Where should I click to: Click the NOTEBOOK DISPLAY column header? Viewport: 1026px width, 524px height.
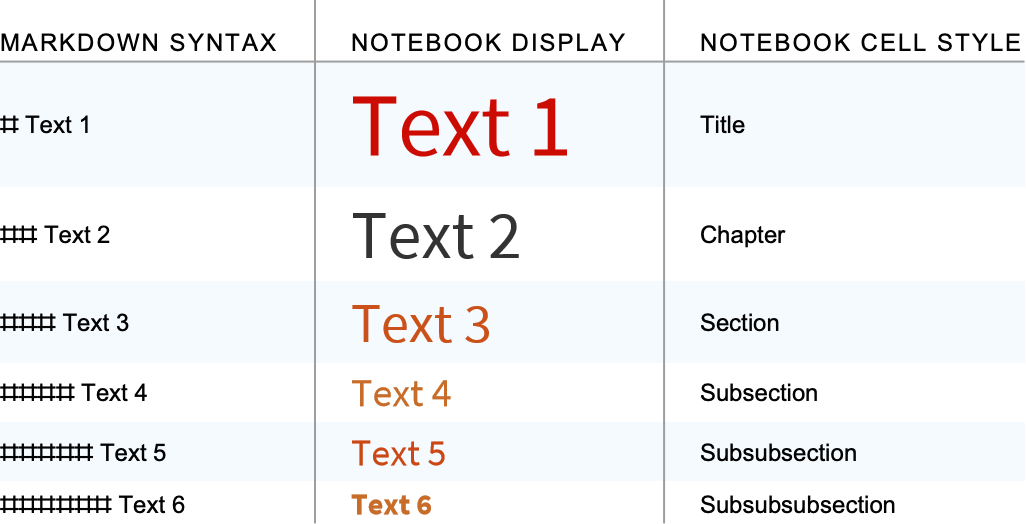point(489,43)
